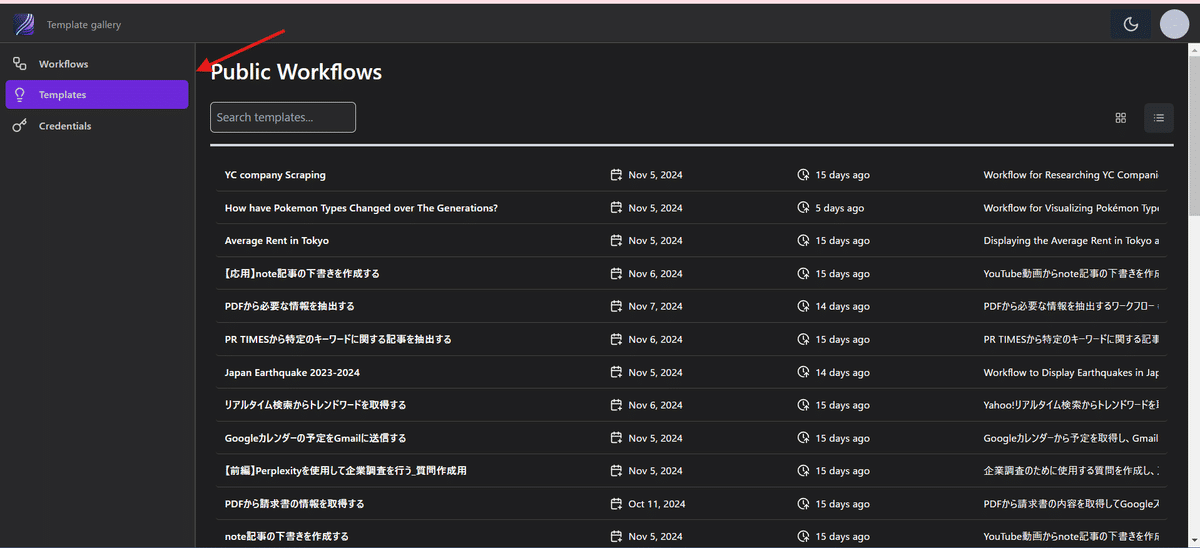The height and width of the screenshot is (548, 1200).
Task: Focus the Search templates input field
Action: click(283, 117)
